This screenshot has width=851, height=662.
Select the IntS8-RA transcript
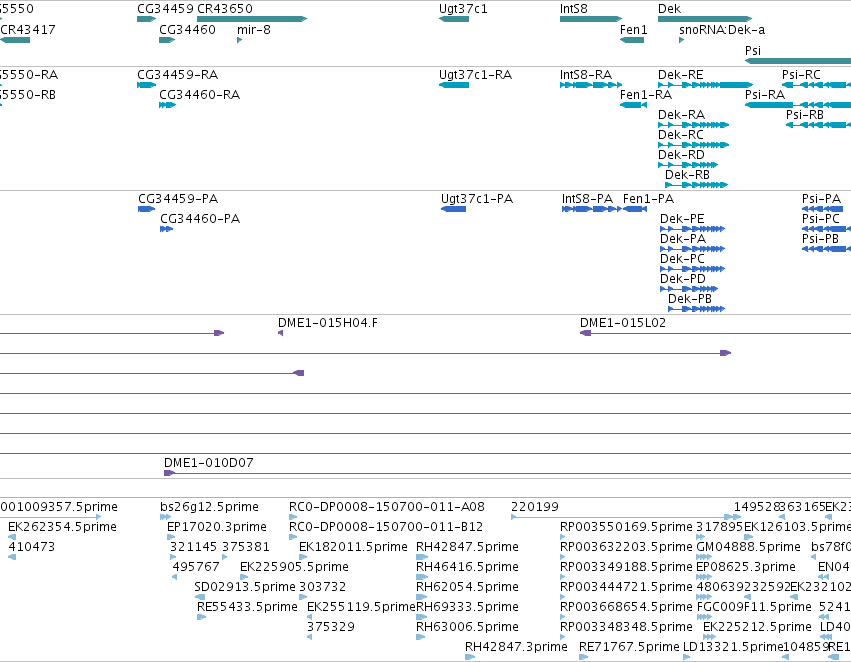click(x=591, y=85)
